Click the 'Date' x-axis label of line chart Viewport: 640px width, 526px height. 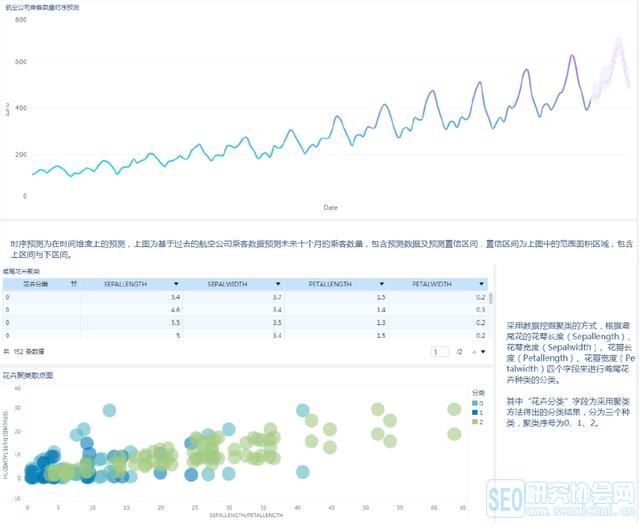(331, 207)
